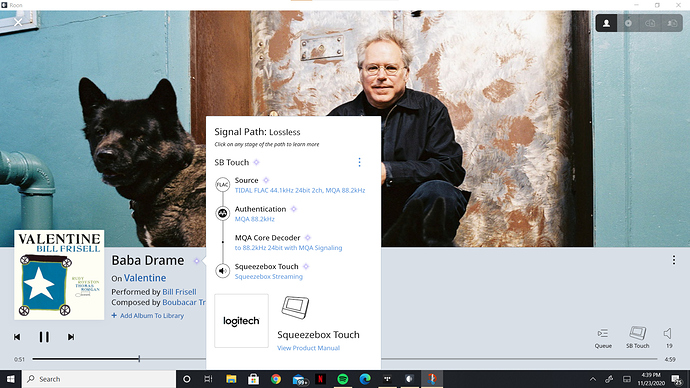Click the track progress seek bar
This screenshot has height=388, width=690.
tap(345, 359)
